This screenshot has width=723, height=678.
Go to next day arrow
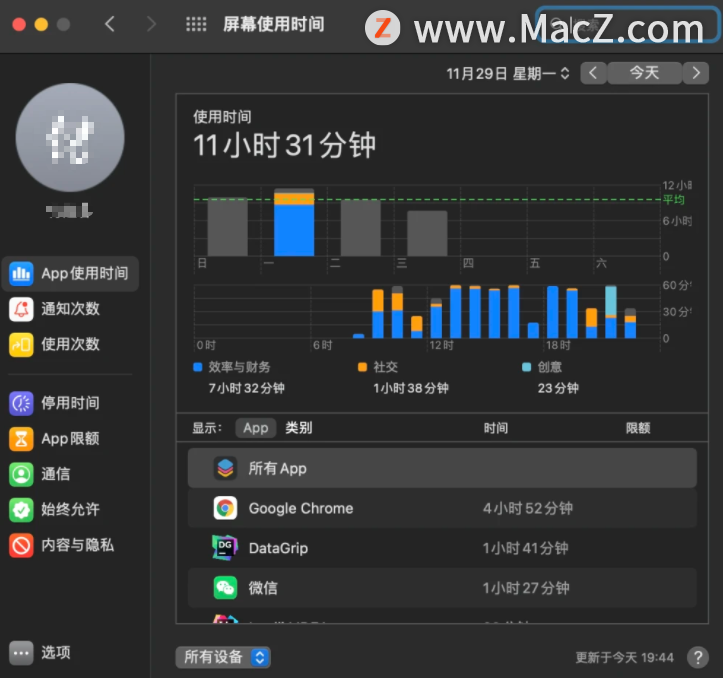[696, 73]
